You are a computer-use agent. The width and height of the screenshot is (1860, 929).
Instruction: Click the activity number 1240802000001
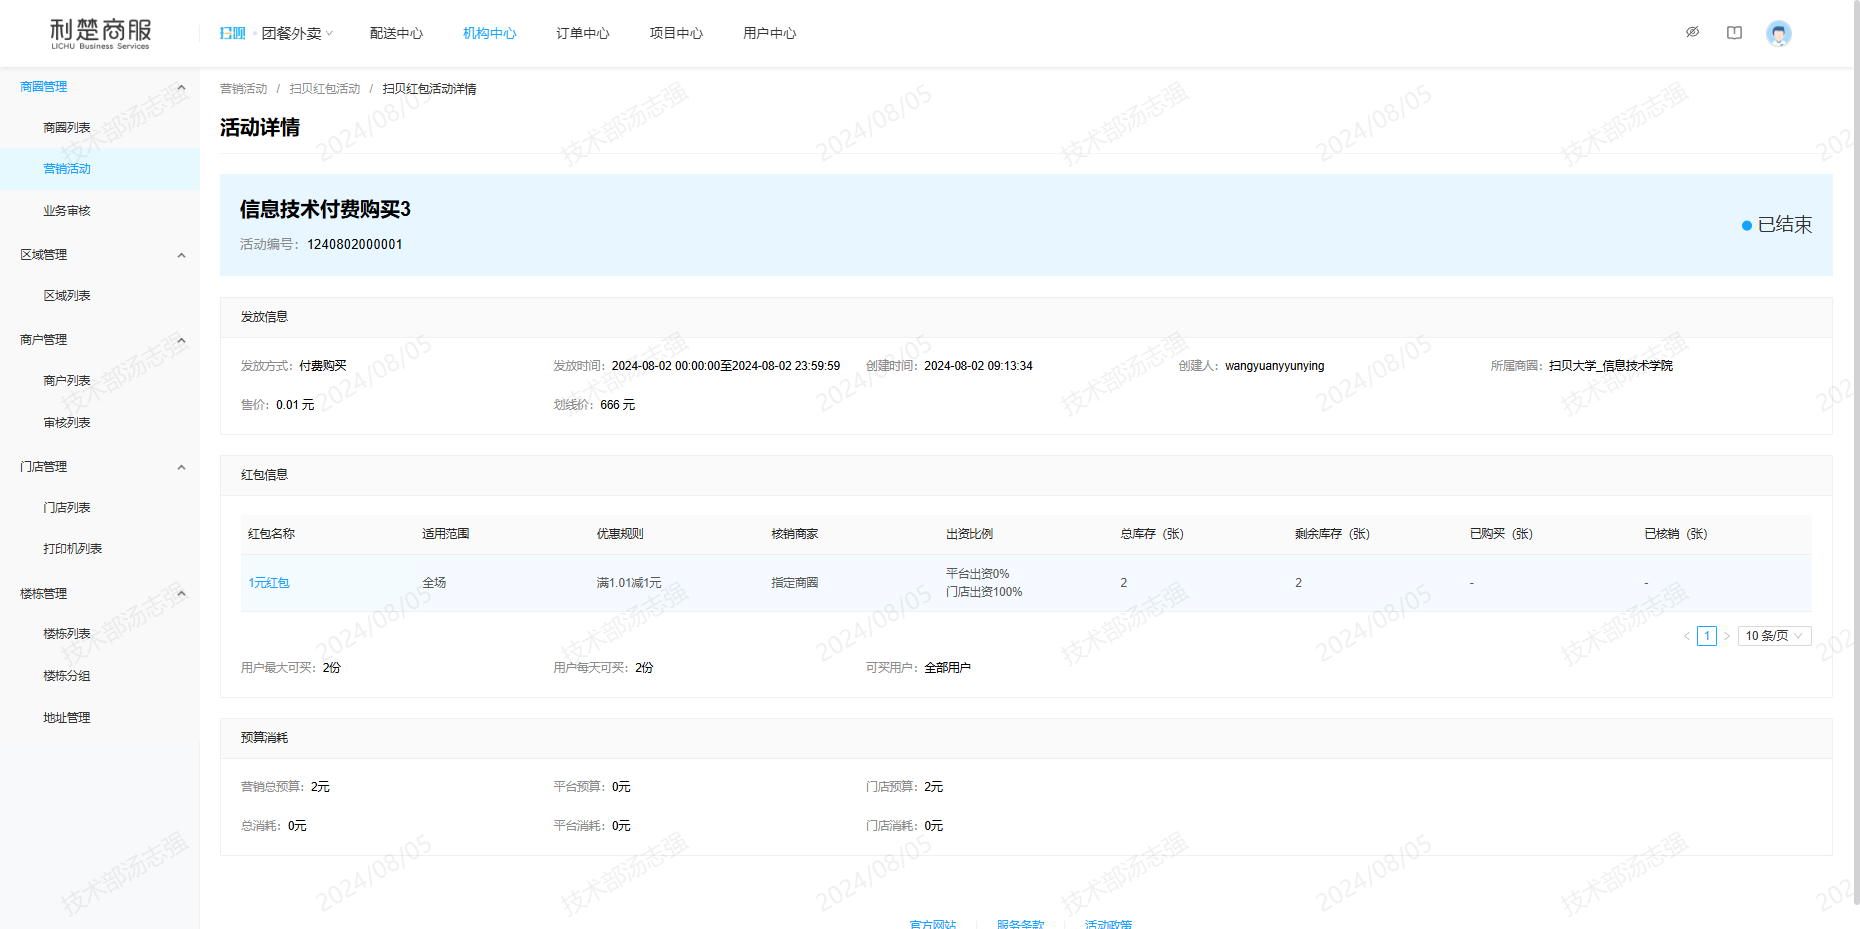pyautogui.click(x=355, y=244)
